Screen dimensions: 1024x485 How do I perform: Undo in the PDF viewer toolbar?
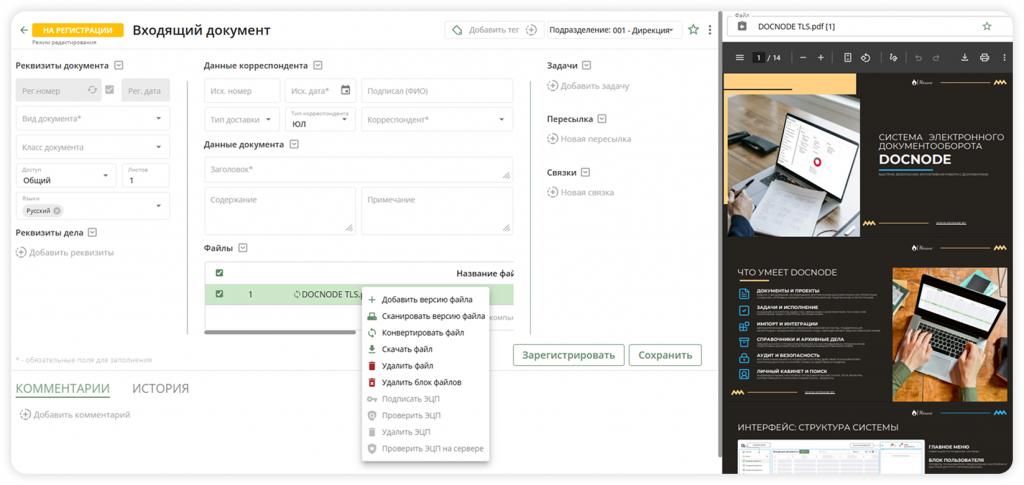919,57
